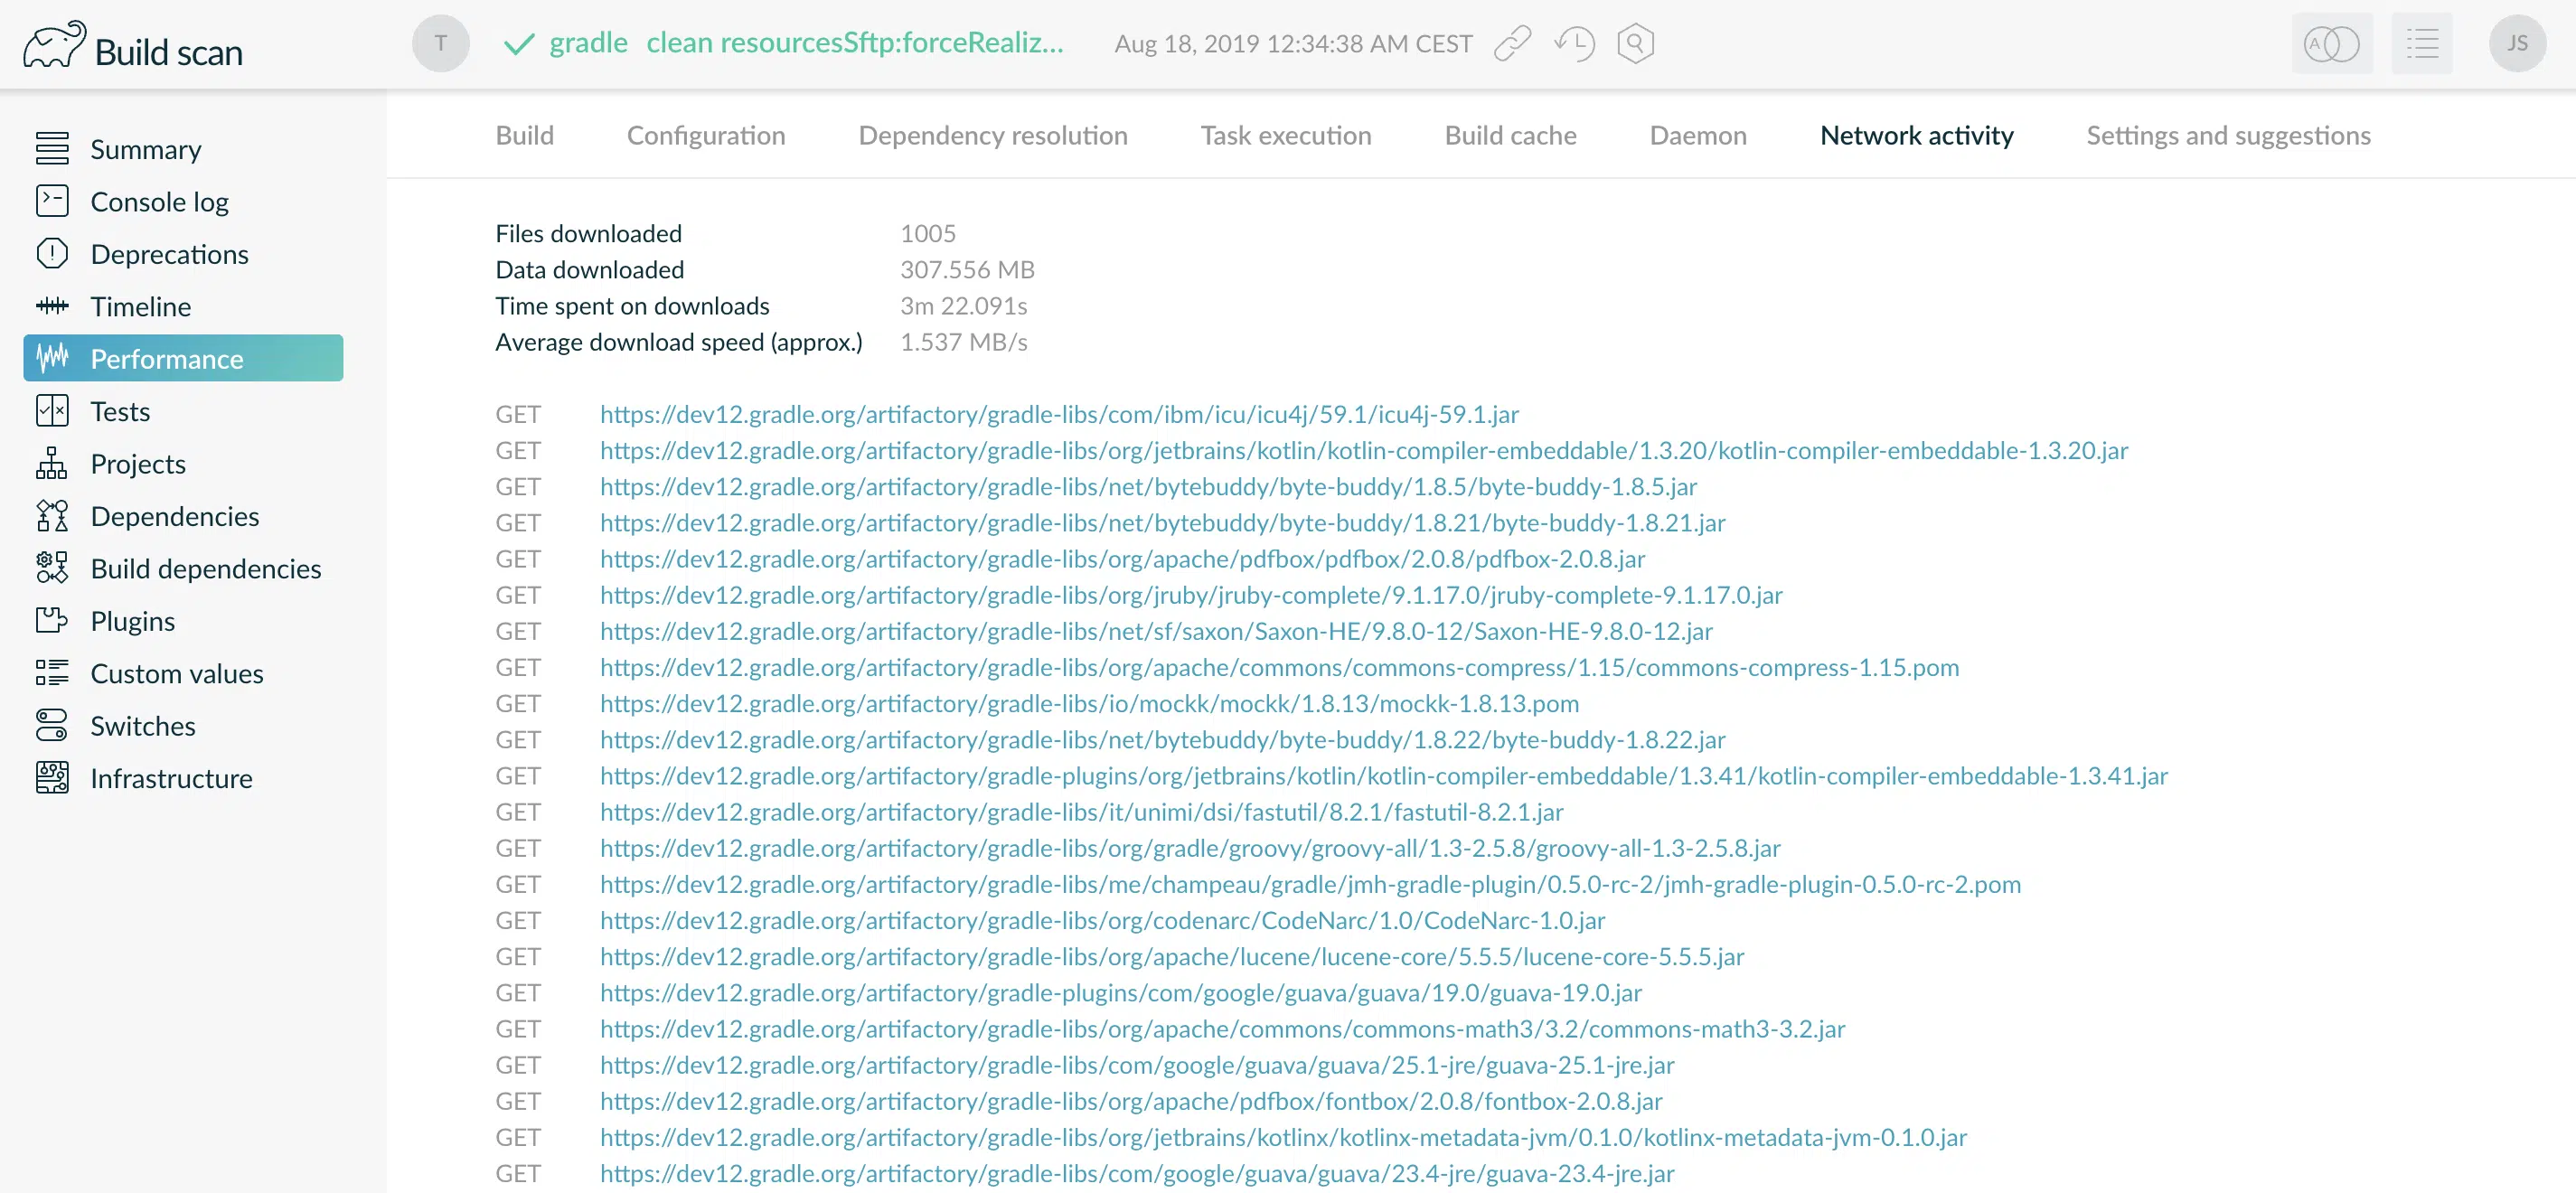
Task: Click the Custom values list icon
Action: click(52, 673)
